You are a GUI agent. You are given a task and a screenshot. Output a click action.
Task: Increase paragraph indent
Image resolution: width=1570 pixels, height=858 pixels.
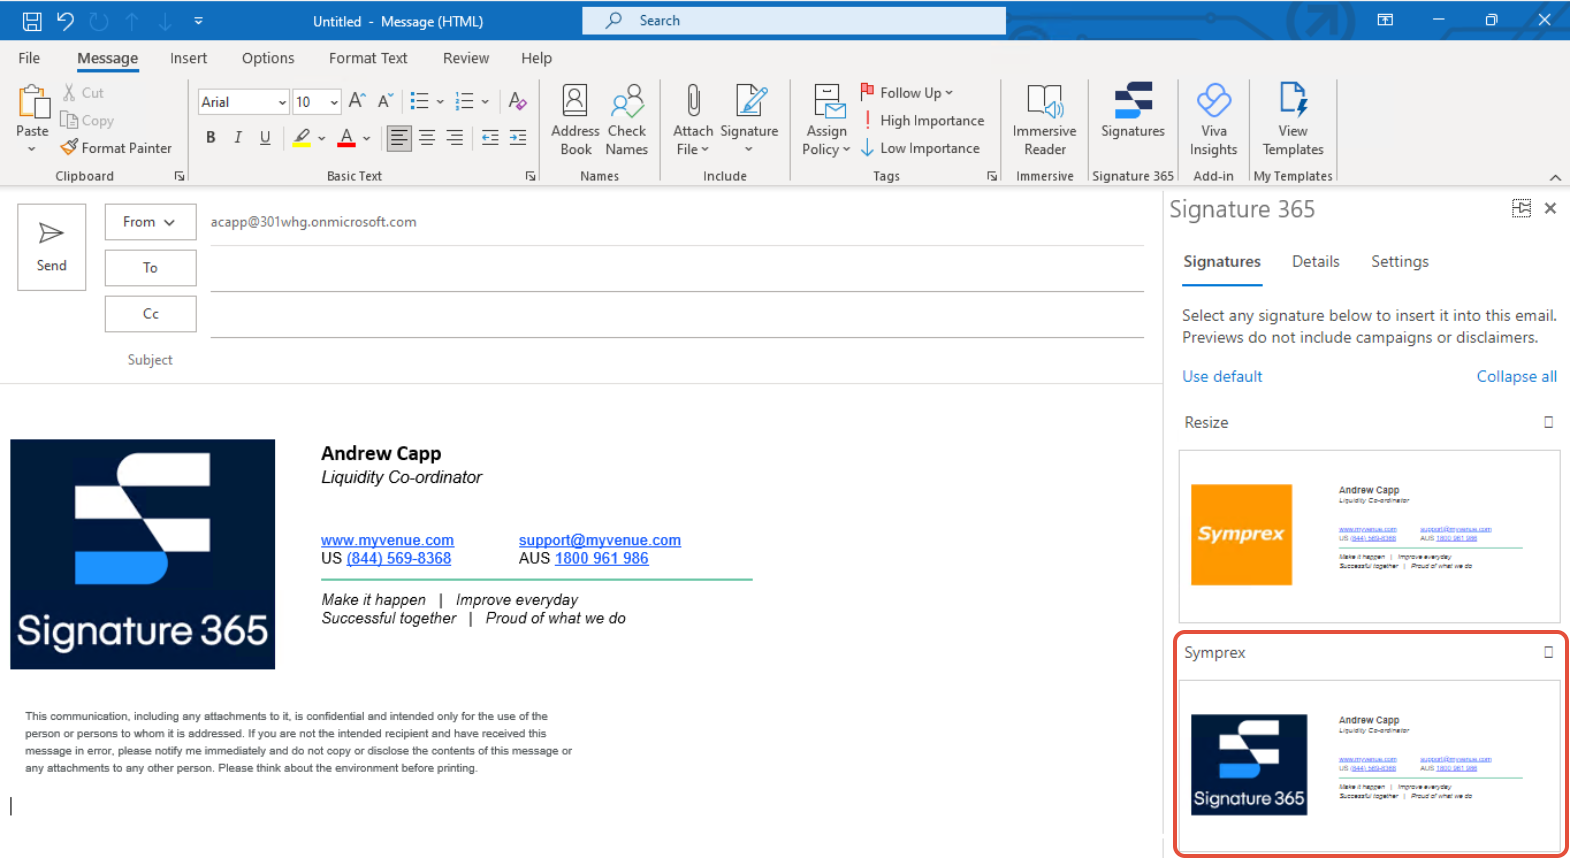tap(518, 138)
